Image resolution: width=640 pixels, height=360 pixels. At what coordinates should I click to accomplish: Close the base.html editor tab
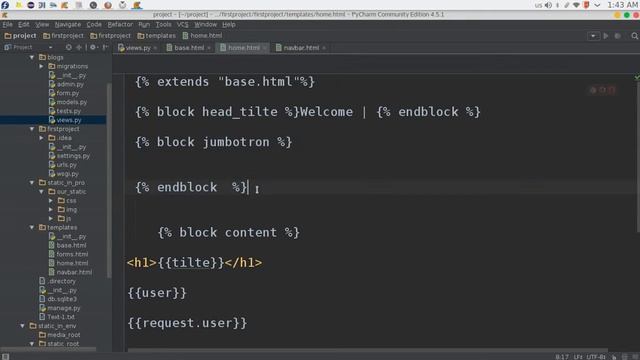(209, 48)
